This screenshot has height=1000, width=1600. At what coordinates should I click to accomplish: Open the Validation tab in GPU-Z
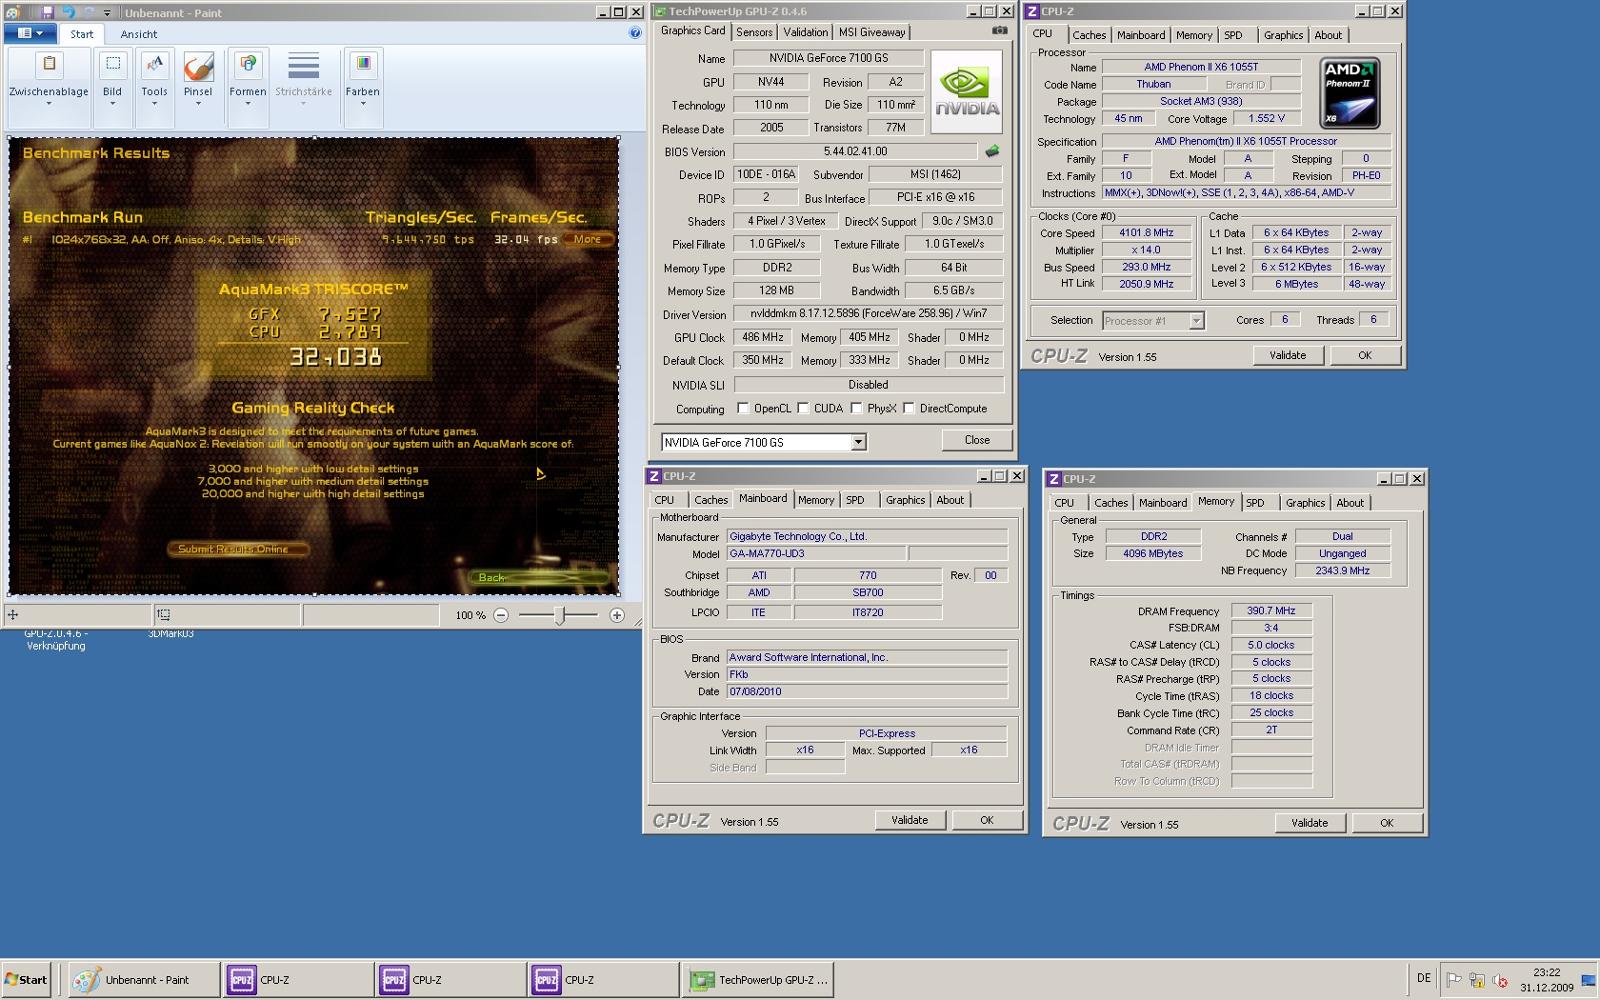[805, 32]
